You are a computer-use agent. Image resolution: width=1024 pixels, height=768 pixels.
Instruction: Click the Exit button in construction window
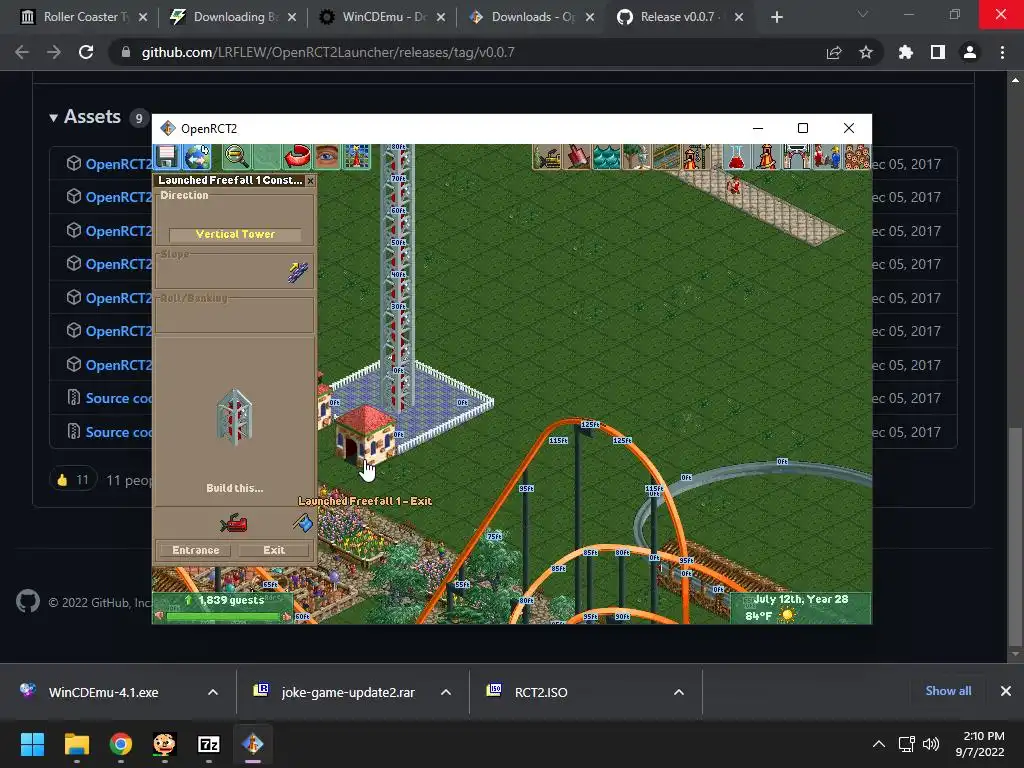coord(274,550)
